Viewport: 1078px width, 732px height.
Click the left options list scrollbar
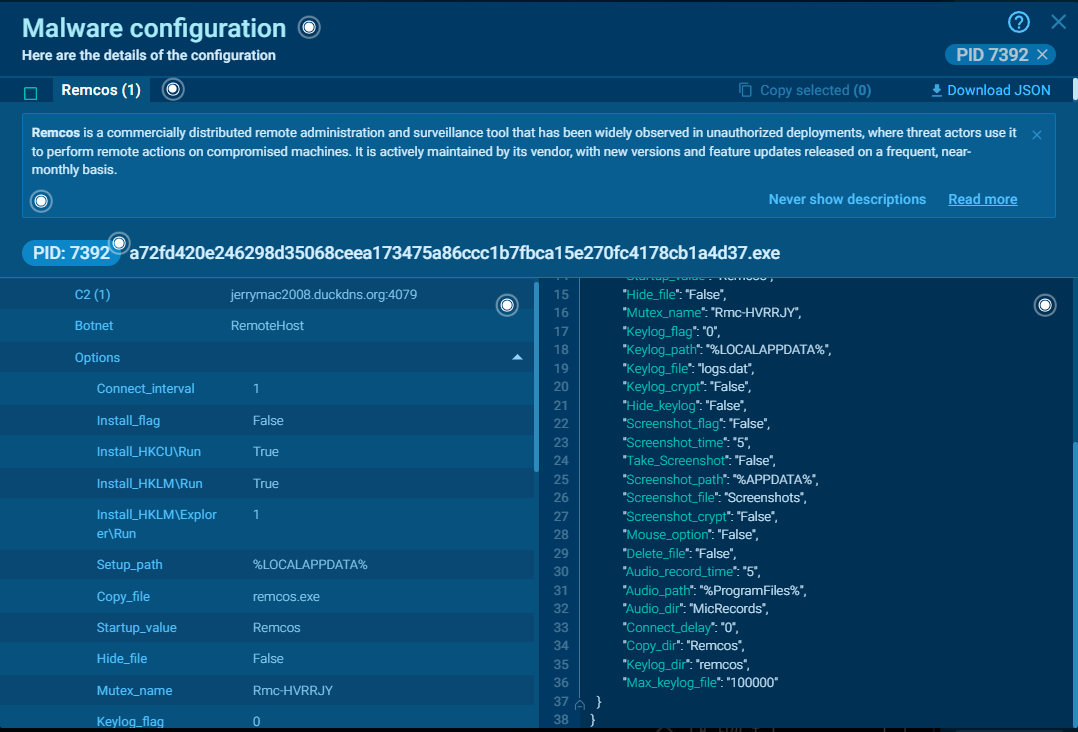(536, 377)
